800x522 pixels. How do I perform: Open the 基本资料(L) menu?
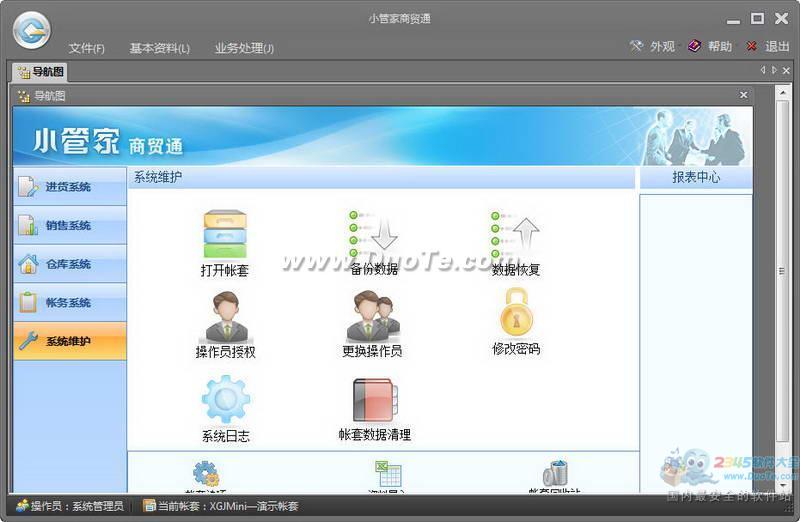(x=160, y=48)
